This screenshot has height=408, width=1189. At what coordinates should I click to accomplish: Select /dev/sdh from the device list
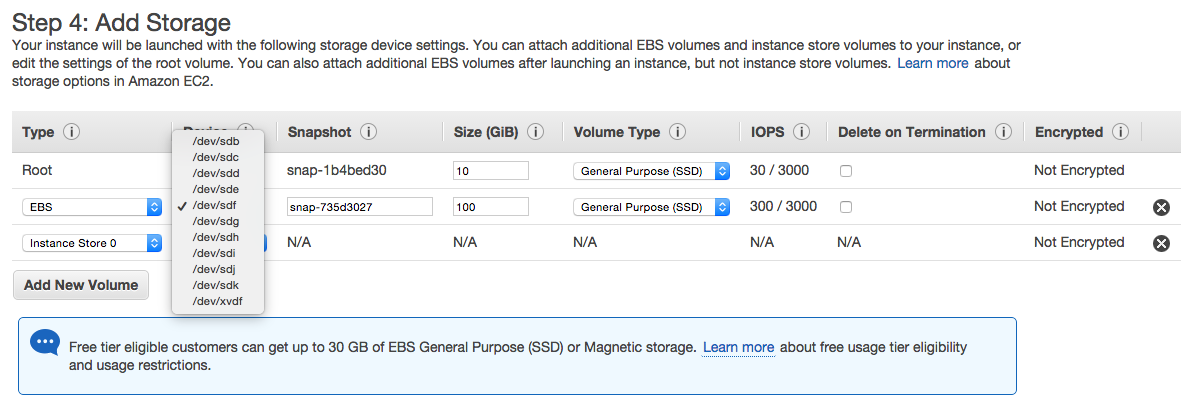[215, 237]
